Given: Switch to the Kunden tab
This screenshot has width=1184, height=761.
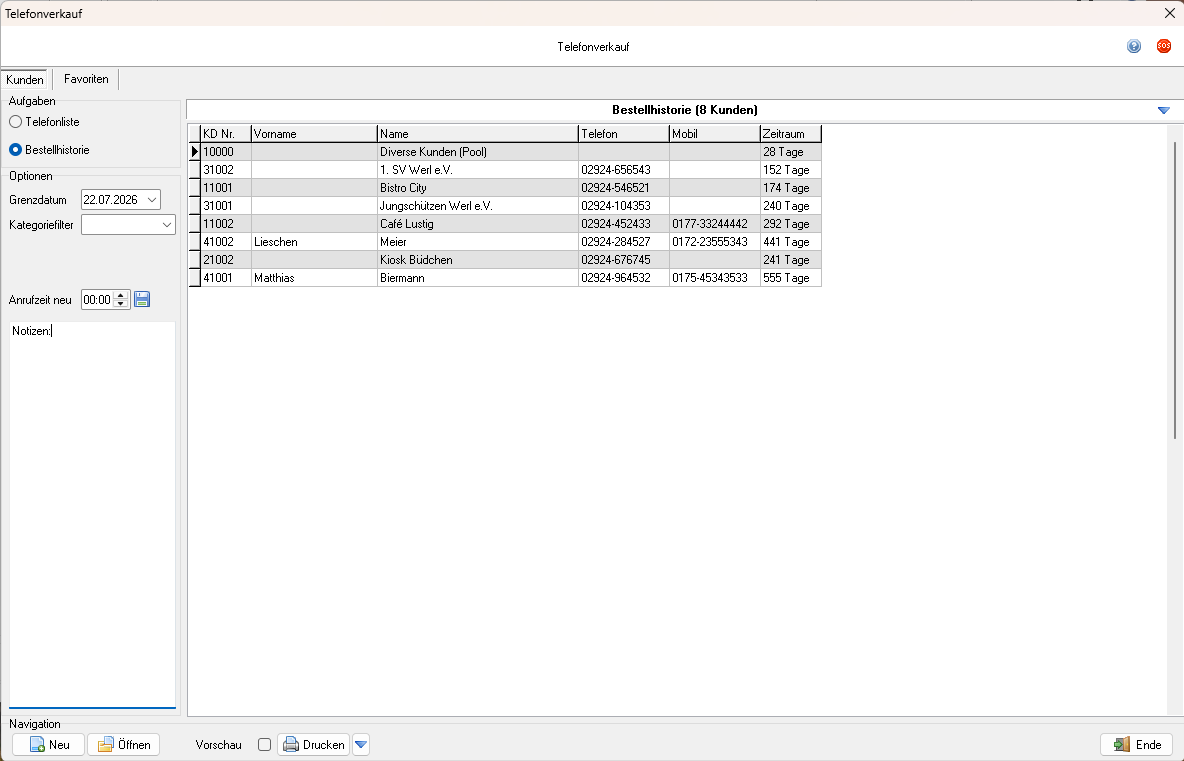Looking at the screenshot, I should point(25,79).
